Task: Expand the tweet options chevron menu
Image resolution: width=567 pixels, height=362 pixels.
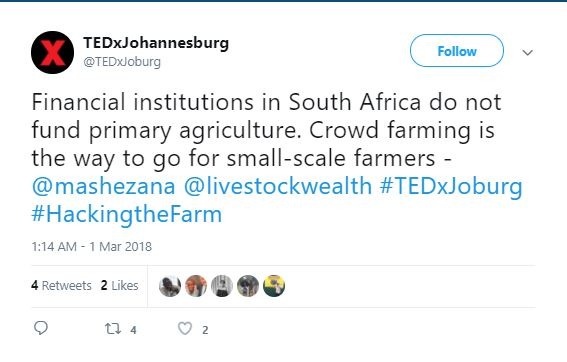Action: (x=528, y=53)
